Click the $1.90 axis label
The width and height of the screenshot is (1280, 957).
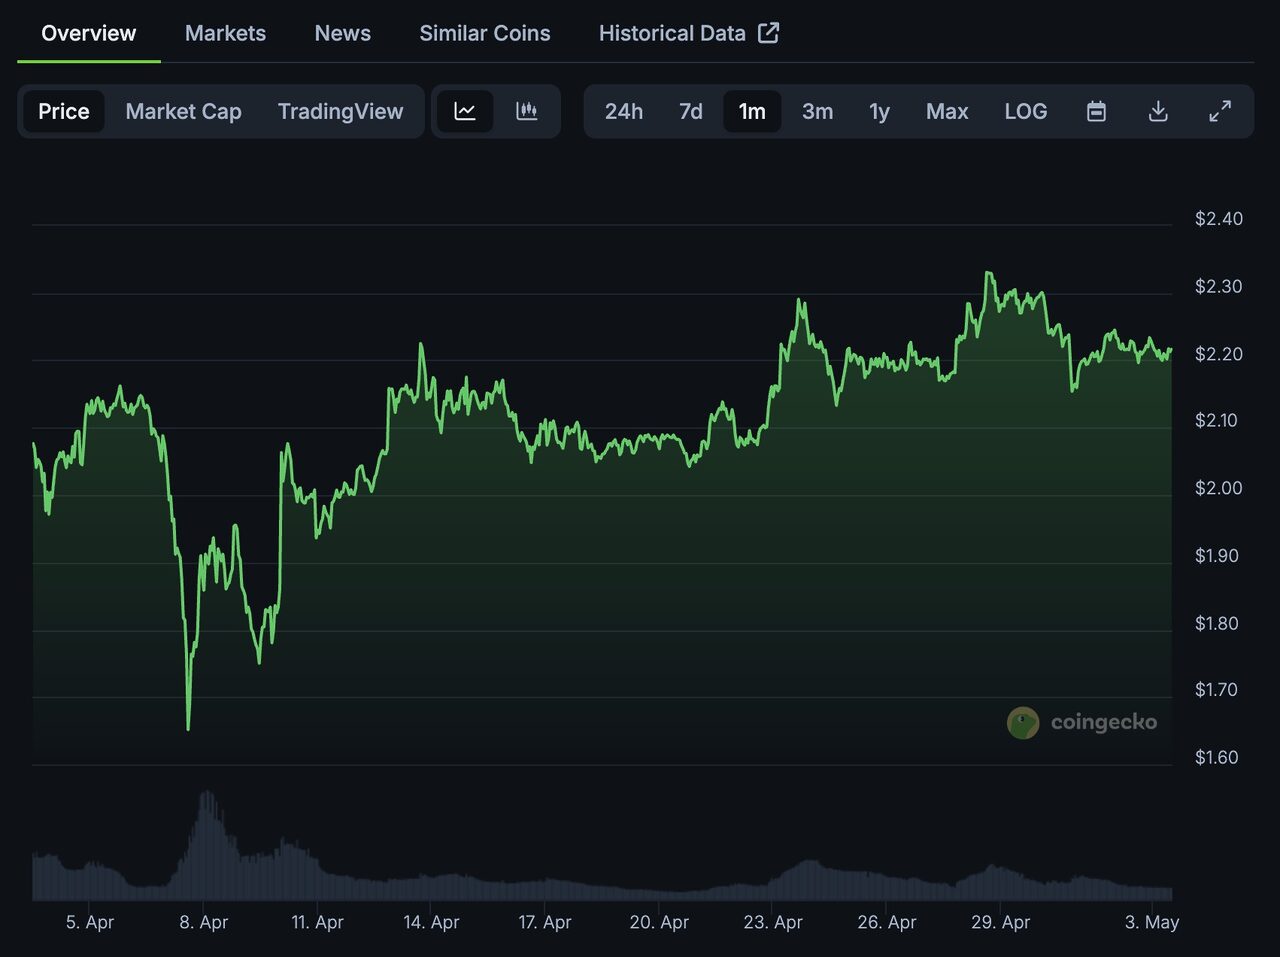click(x=1216, y=556)
